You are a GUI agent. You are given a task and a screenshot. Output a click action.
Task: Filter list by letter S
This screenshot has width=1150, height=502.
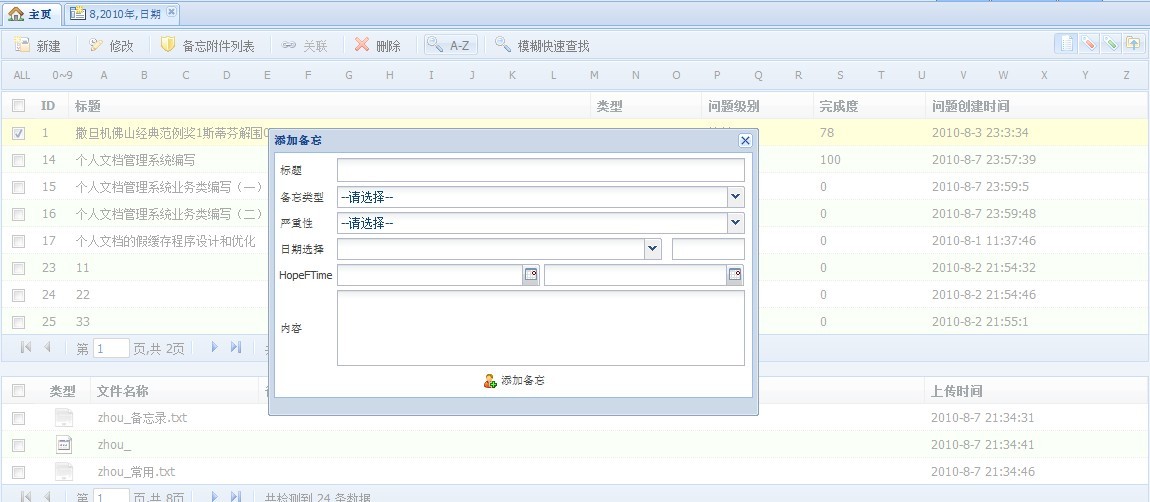pos(840,75)
